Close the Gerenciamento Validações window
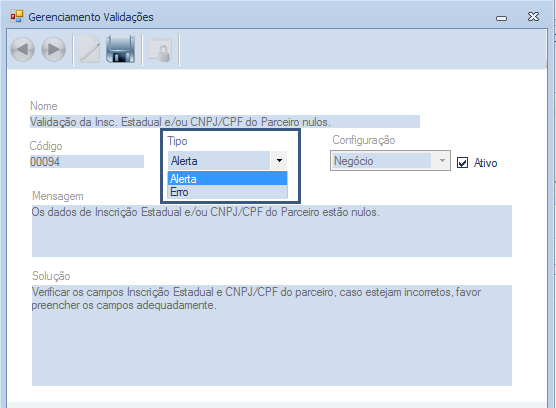Screen dimensions: 556x408 click(533, 17)
